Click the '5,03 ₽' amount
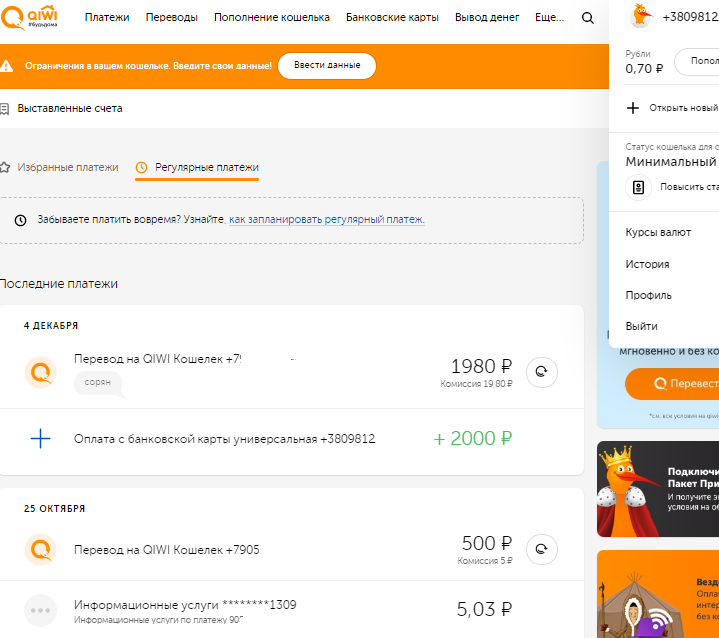Image resolution: width=719 pixels, height=638 pixels. (x=484, y=609)
